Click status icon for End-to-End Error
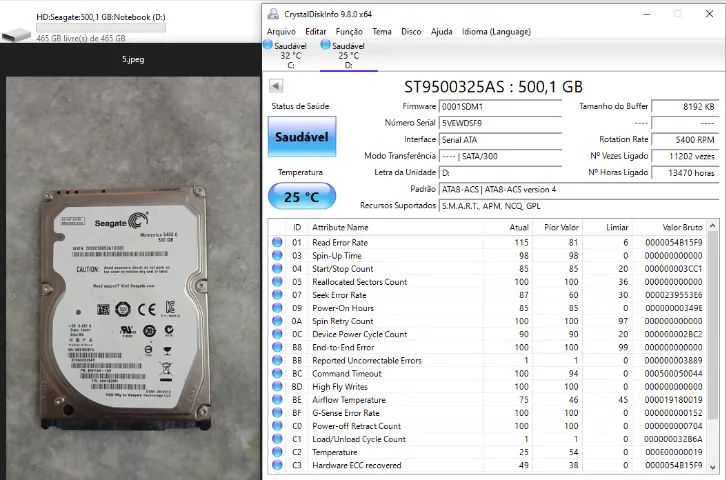 [x=277, y=347]
